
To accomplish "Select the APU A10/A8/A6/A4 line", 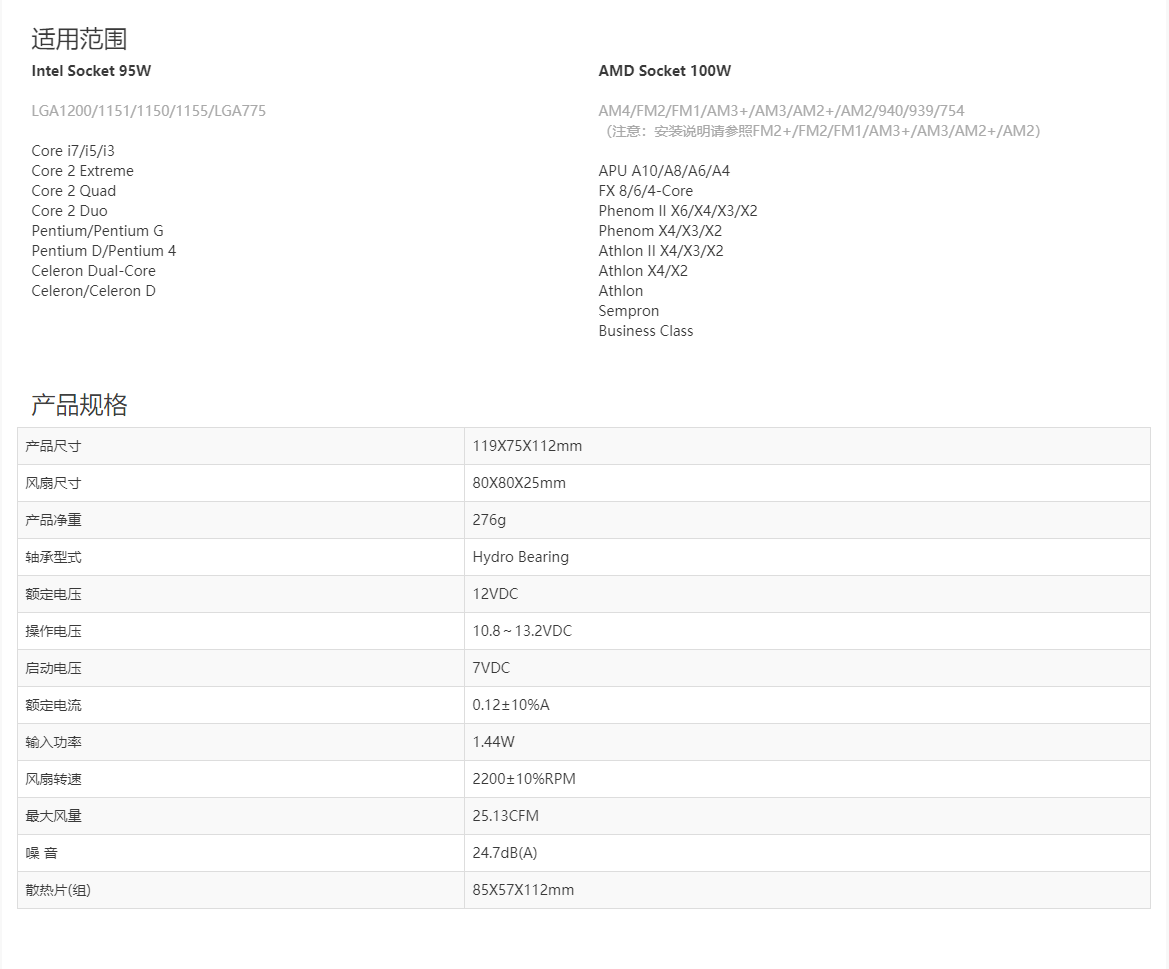I will pyautogui.click(x=664, y=171).
